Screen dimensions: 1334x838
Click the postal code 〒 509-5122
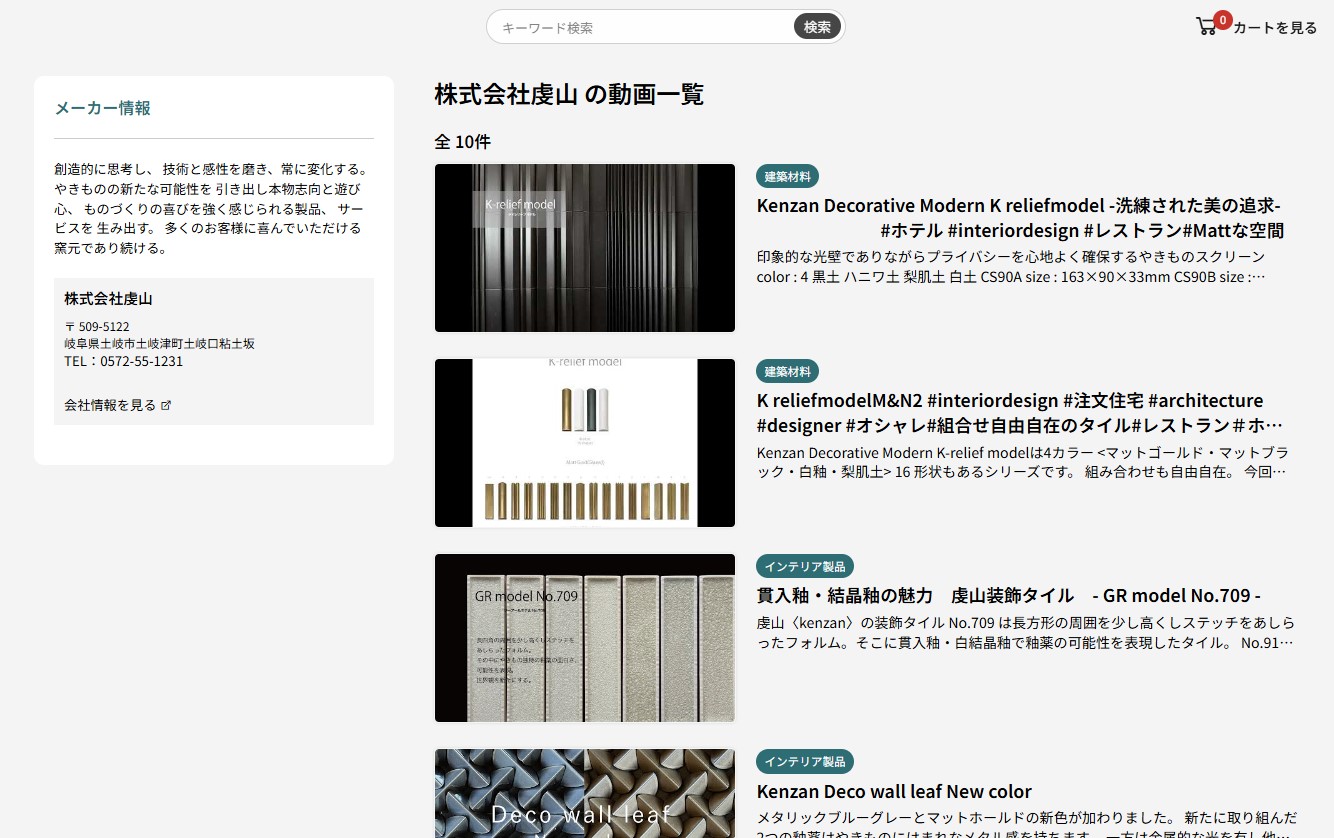[97, 326]
